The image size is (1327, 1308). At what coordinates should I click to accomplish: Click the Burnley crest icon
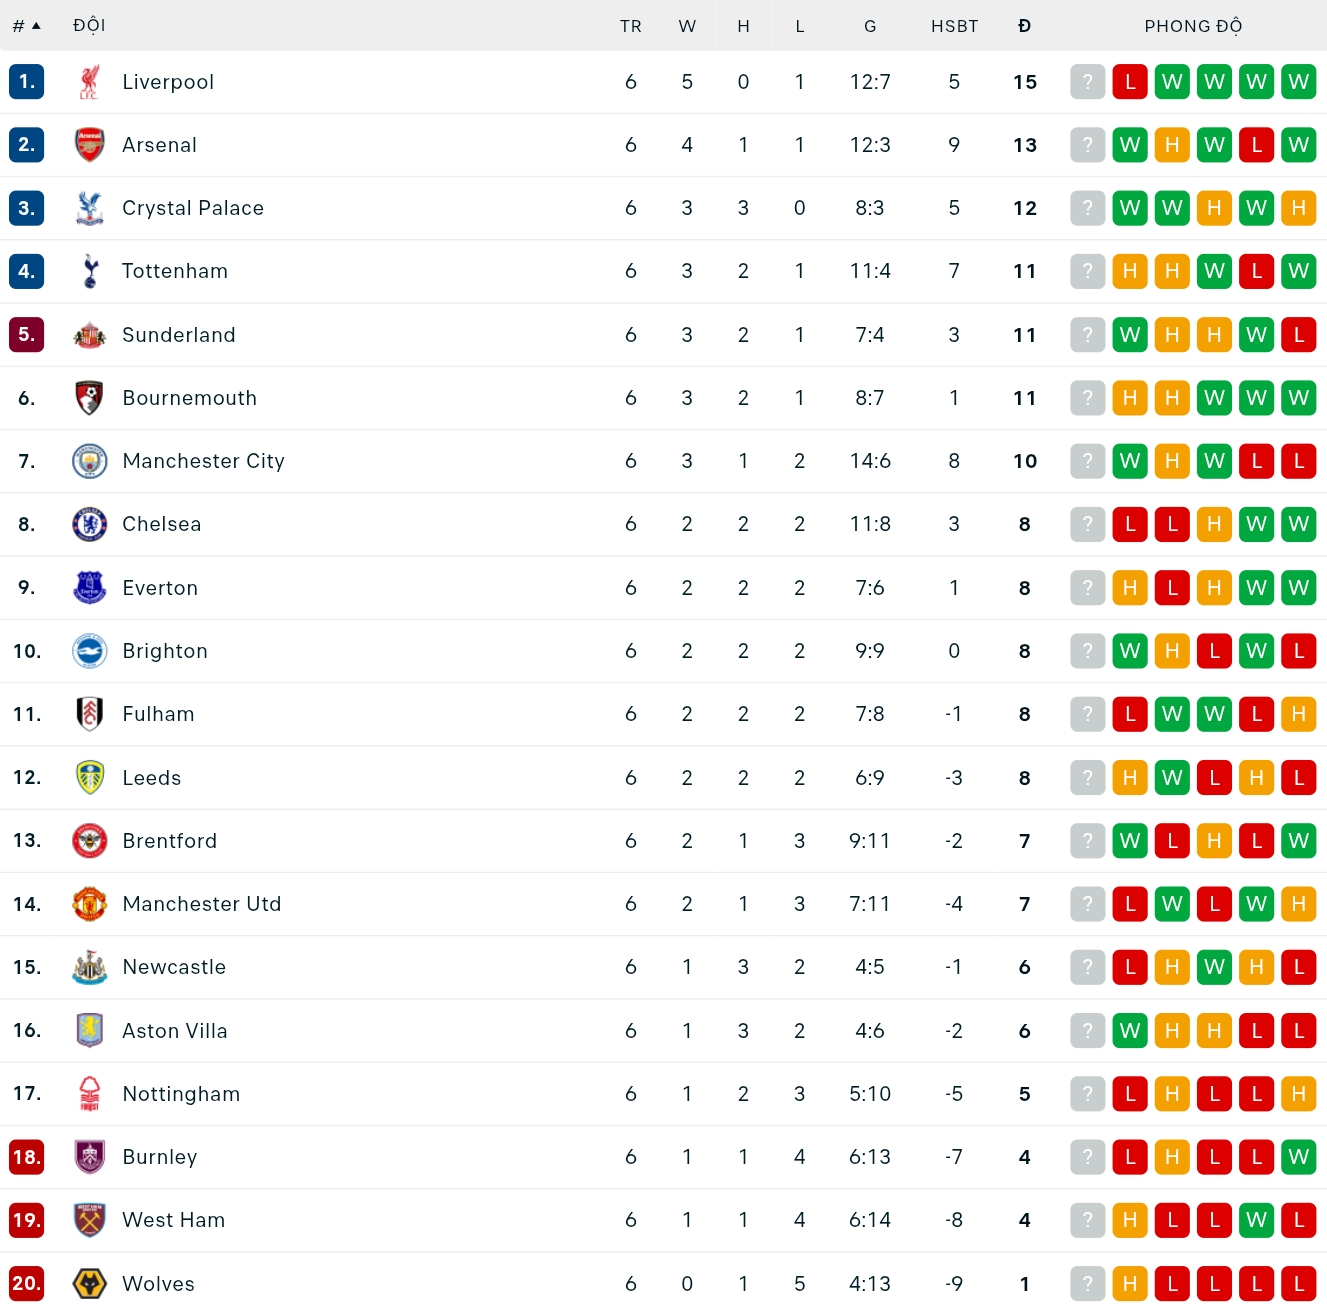[90, 1157]
